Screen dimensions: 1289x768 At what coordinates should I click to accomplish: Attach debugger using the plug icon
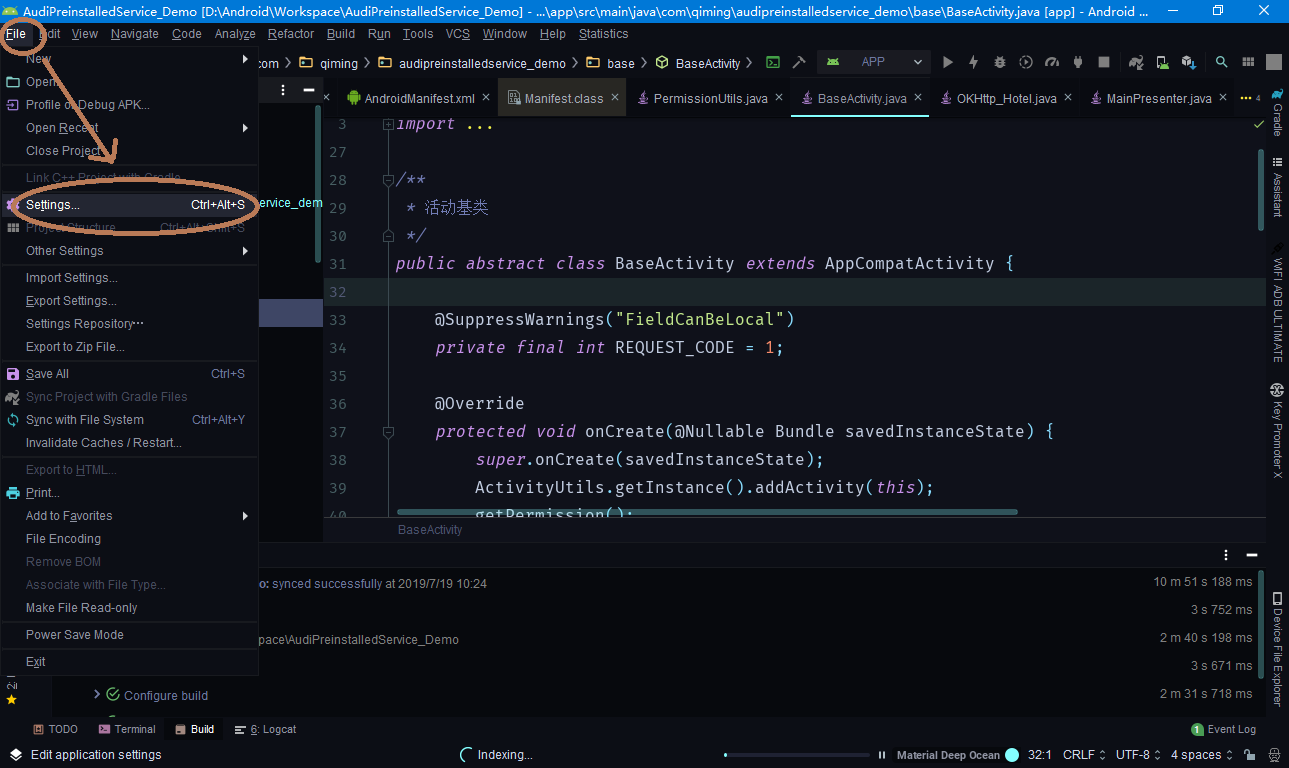pos(1078,61)
